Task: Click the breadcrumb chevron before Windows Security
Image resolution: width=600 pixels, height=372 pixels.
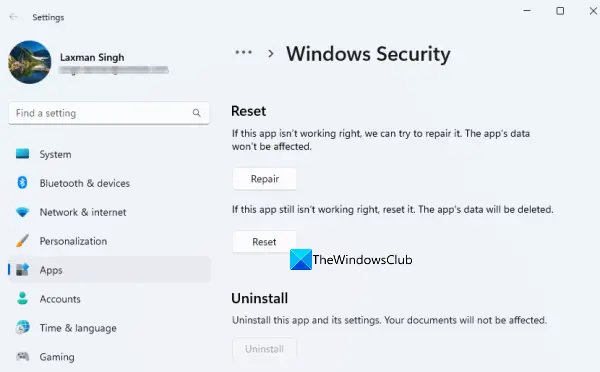Action: [271, 54]
